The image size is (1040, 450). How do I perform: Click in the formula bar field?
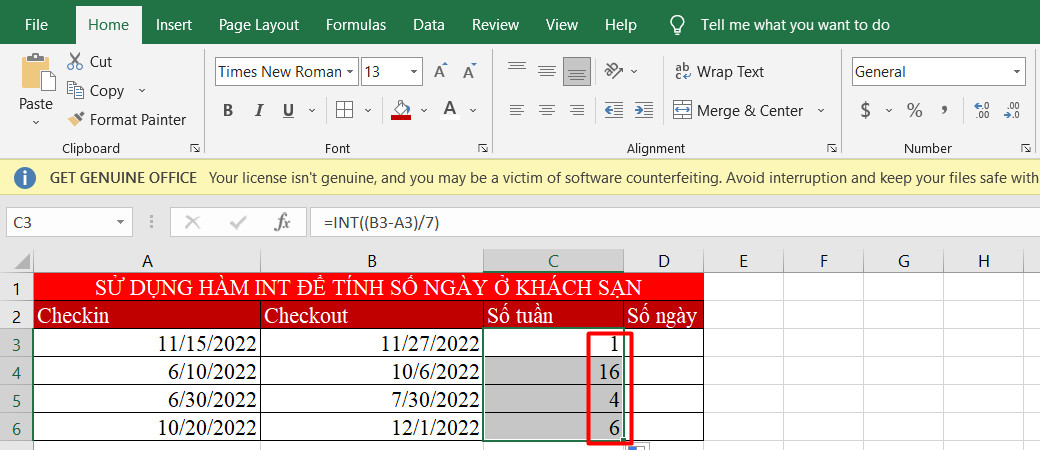point(675,222)
